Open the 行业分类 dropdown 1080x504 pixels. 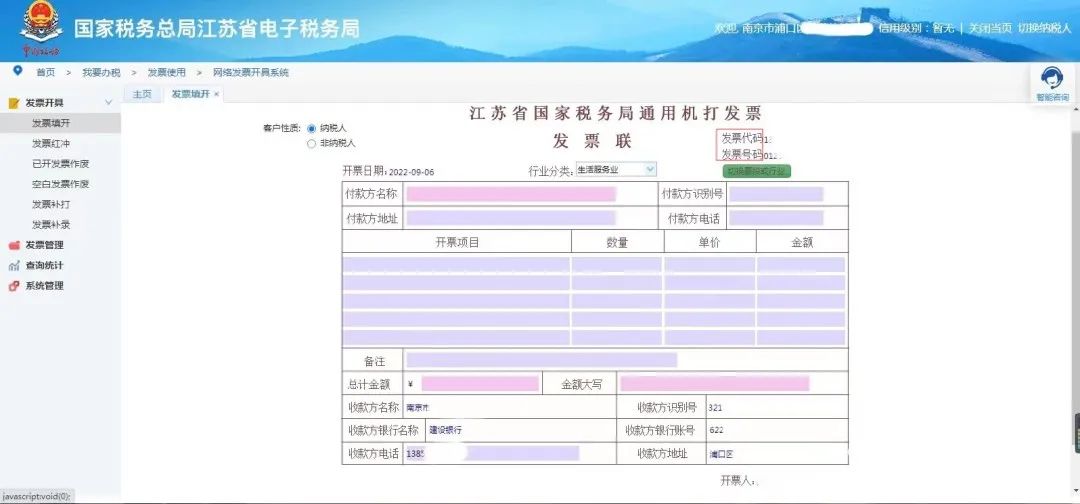(616, 169)
